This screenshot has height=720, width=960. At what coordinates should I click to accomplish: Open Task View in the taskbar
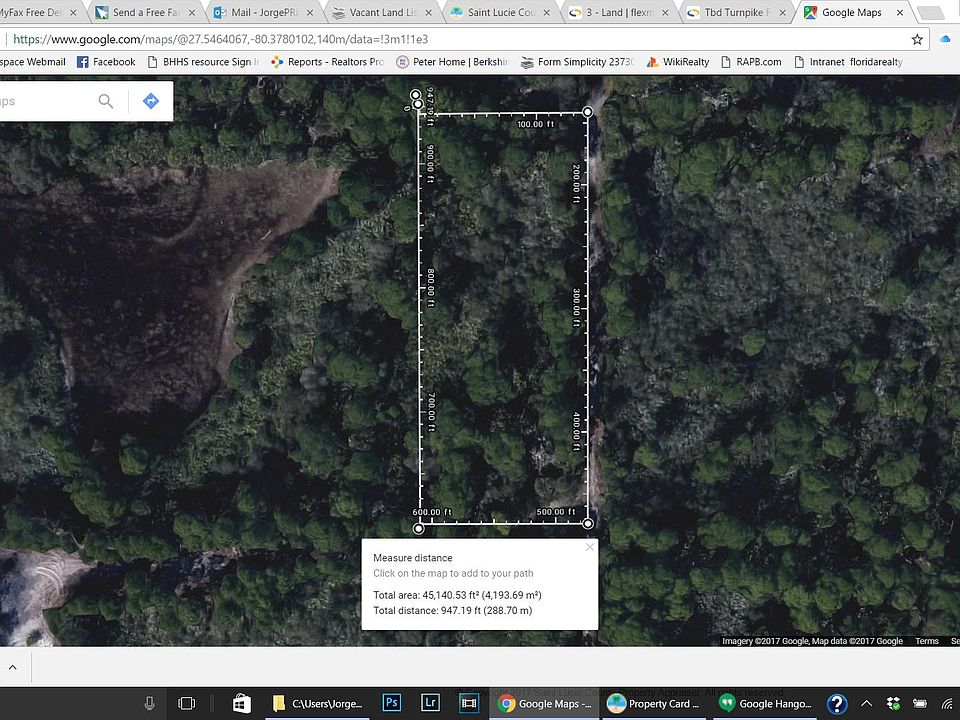[186, 703]
